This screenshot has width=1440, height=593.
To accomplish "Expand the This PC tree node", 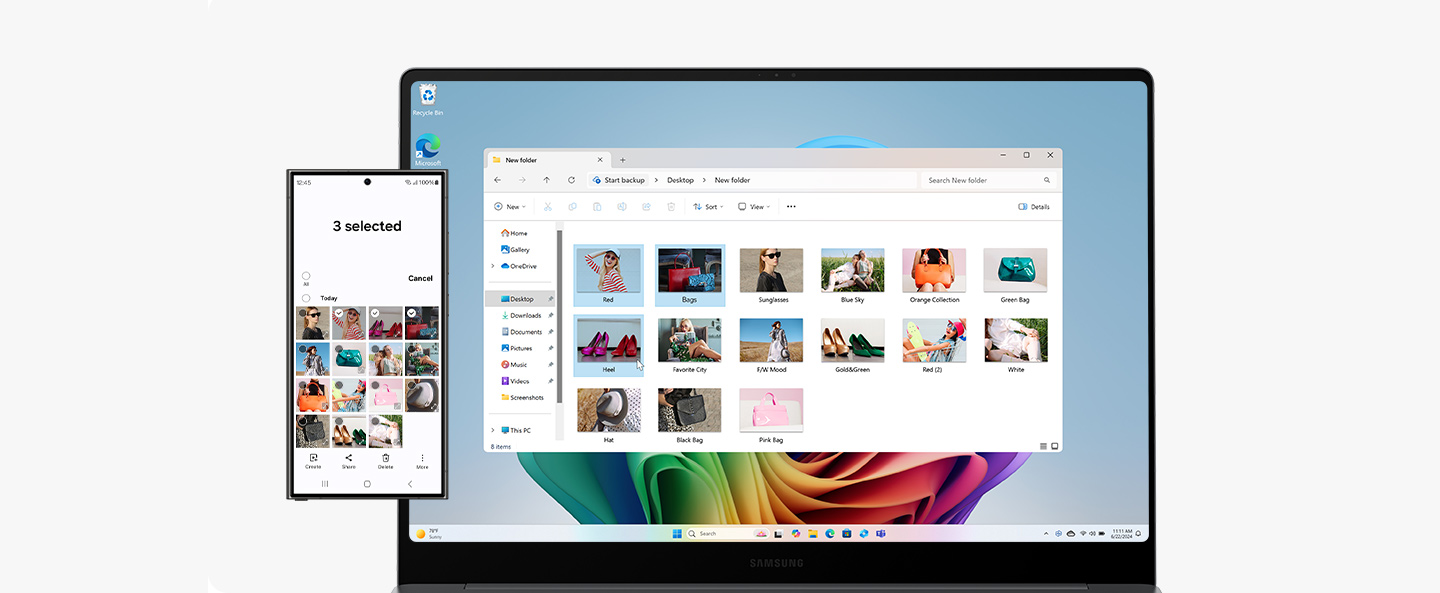I will pos(492,431).
